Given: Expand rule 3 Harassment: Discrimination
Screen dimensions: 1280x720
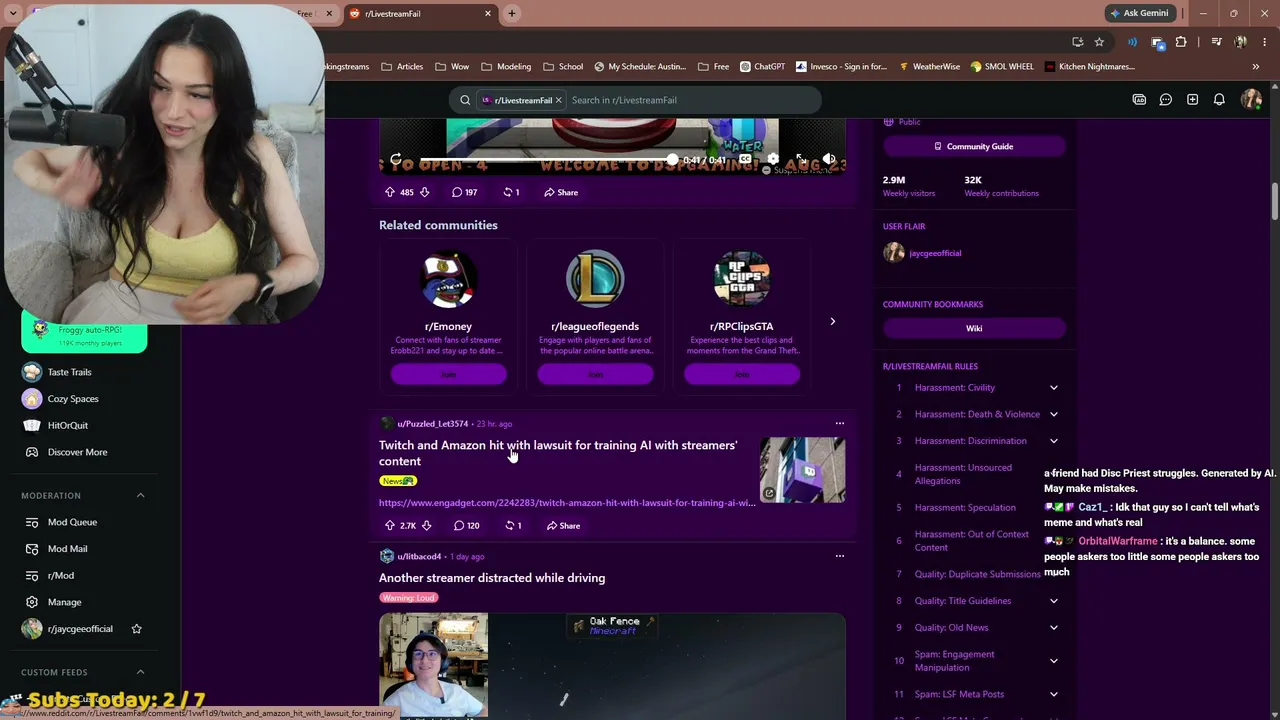Looking at the screenshot, I should point(1053,441).
